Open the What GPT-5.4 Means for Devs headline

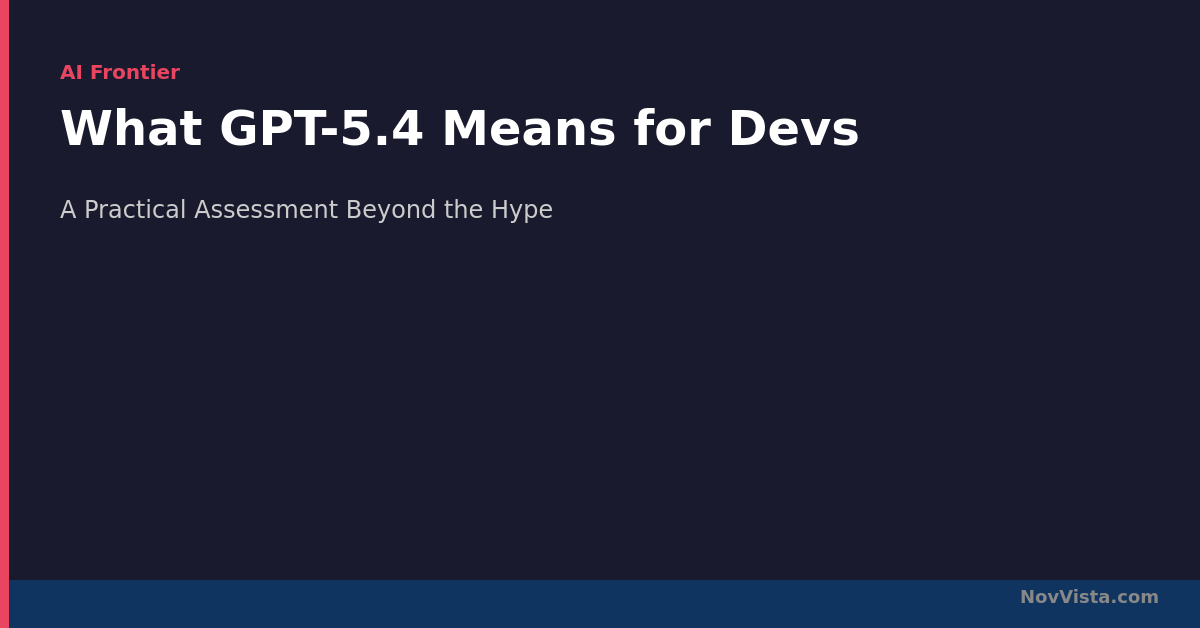point(459,130)
